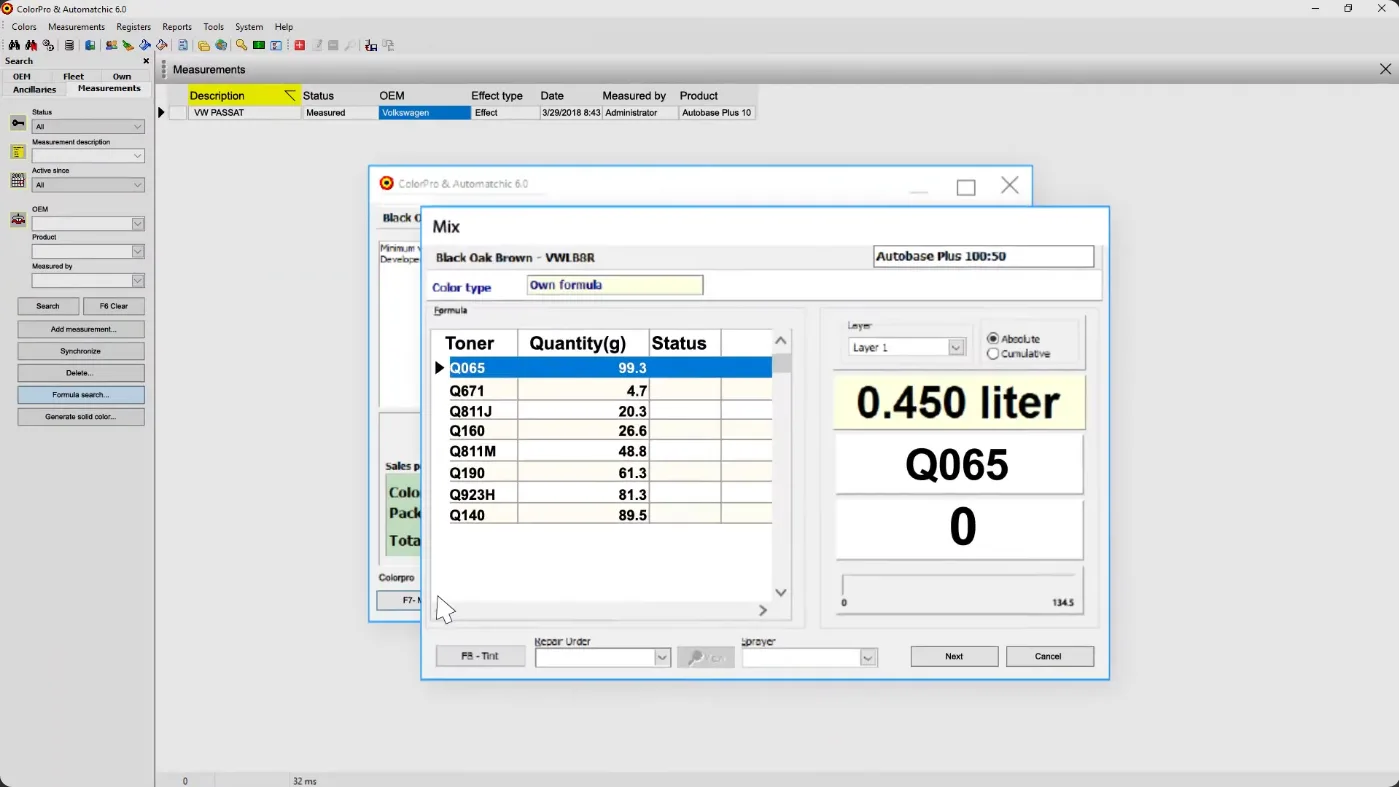Switch to the Fleet search tab
This screenshot has height=787, width=1399.
(x=73, y=76)
